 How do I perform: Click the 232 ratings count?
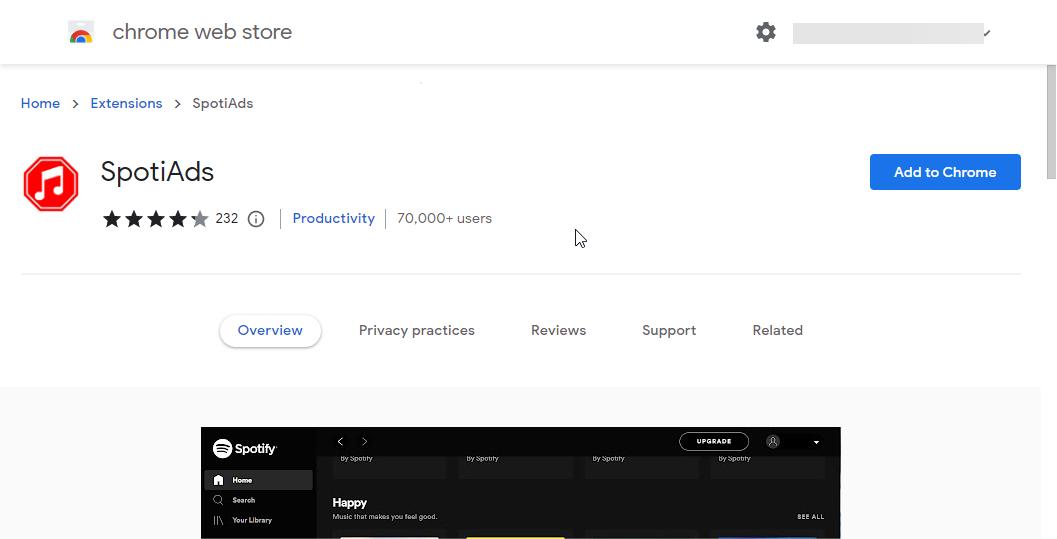[x=226, y=218]
